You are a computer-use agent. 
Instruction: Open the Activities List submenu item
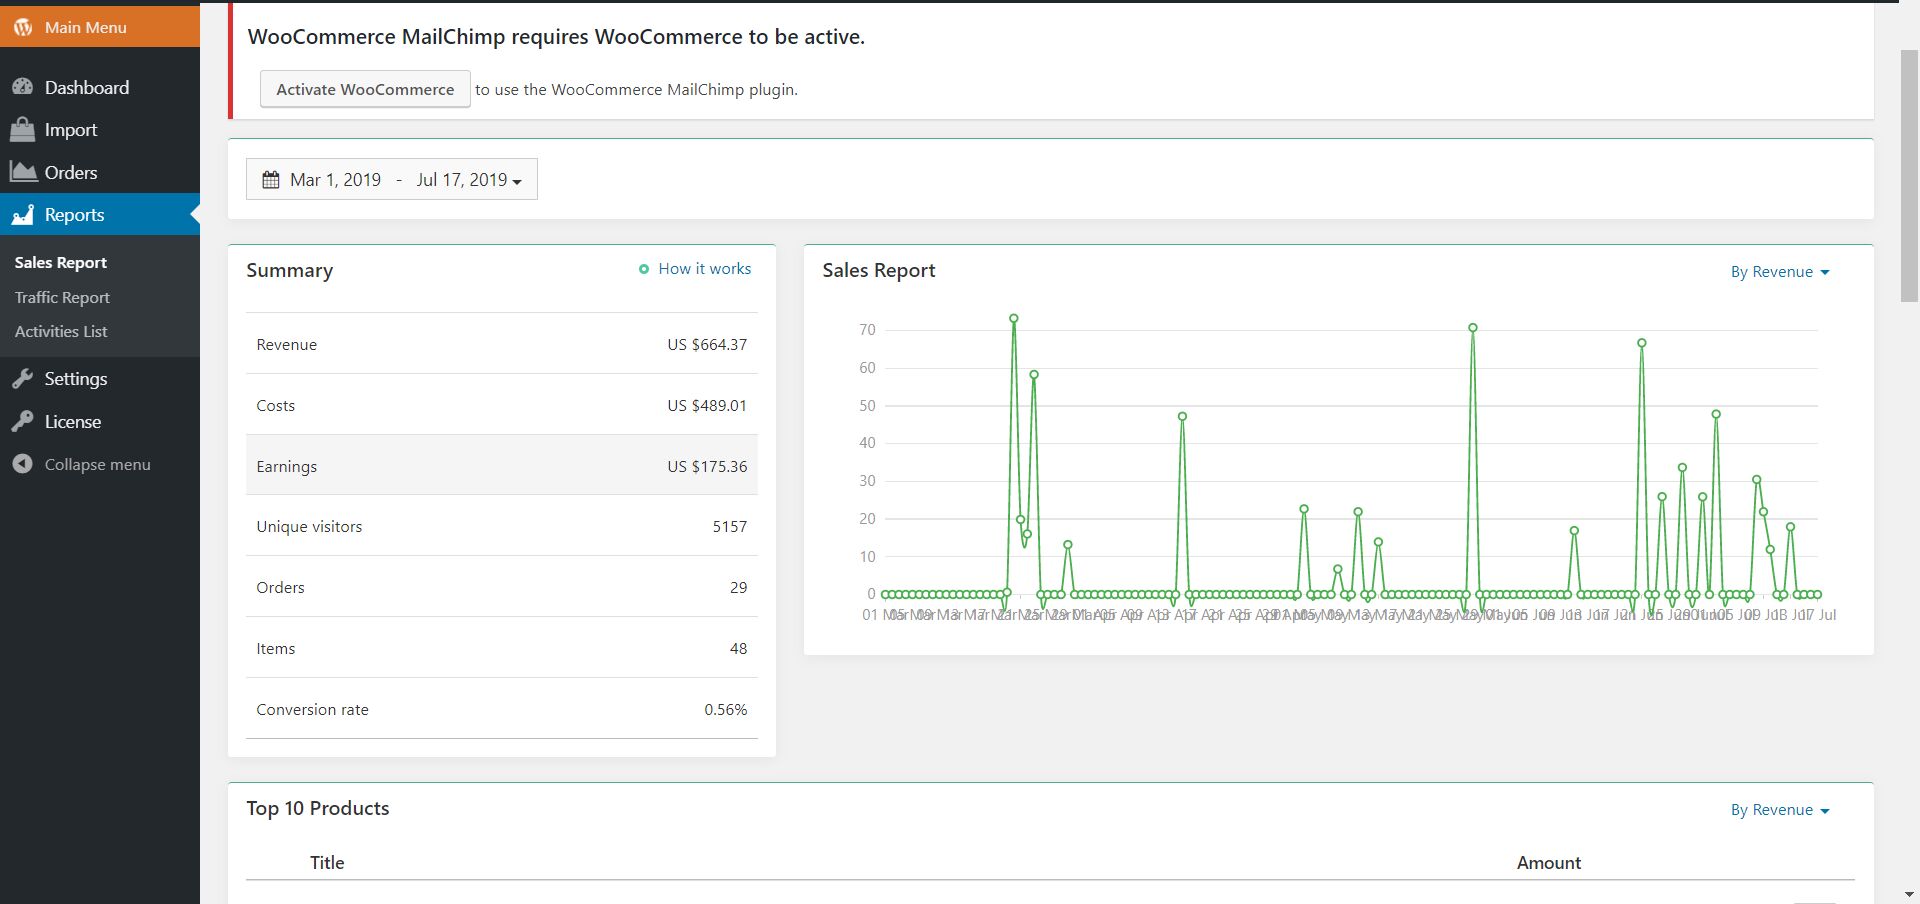[61, 331]
